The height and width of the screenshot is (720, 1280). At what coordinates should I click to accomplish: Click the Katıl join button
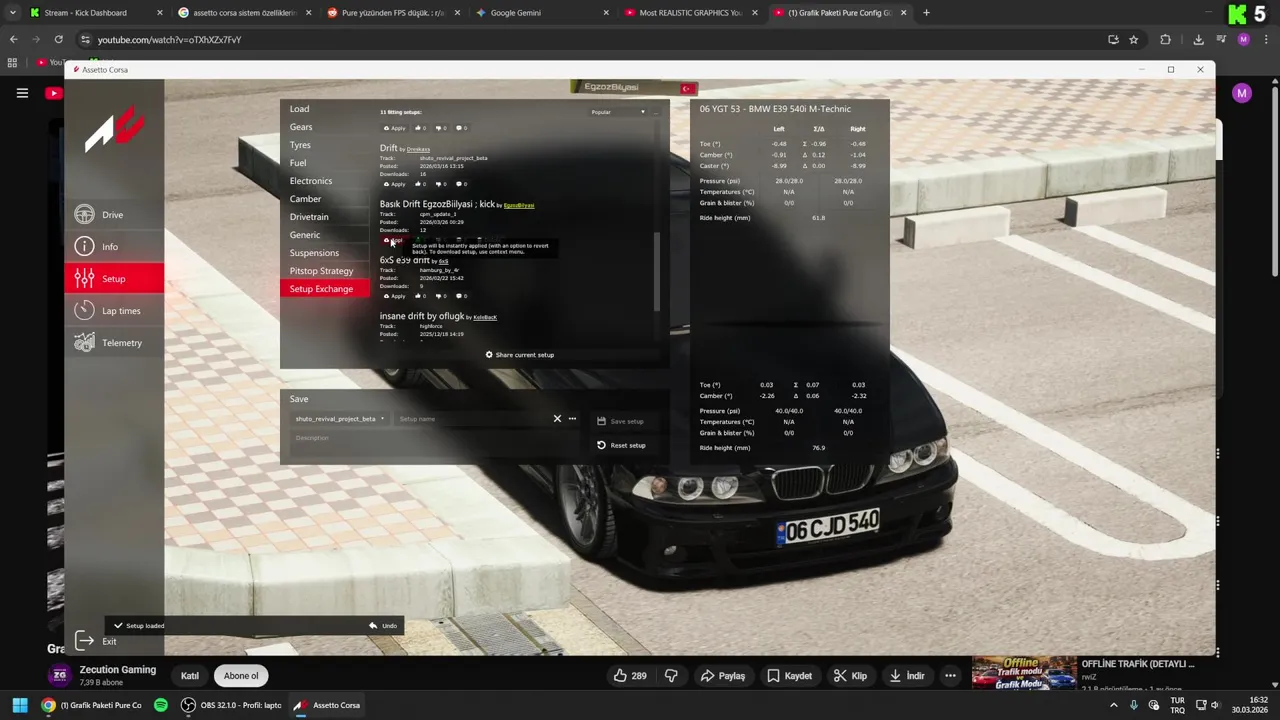click(x=190, y=676)
